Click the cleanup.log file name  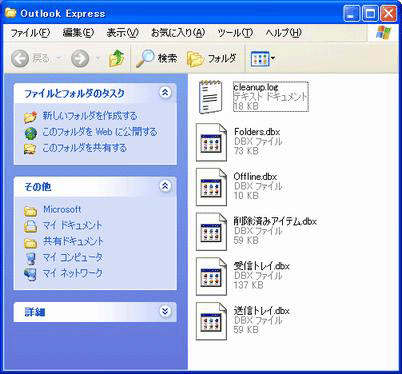(256, 87)
